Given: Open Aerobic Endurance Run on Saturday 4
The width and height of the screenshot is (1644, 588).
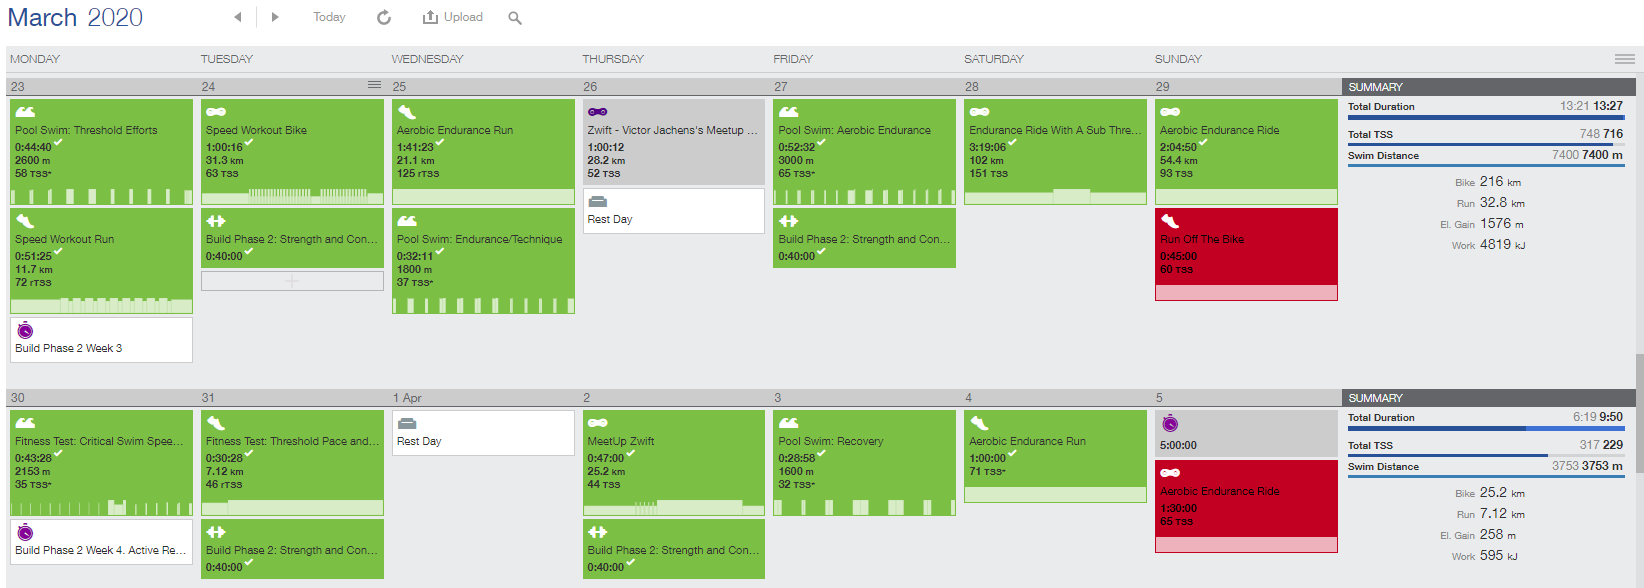Looking at the screenshot, I should pyautogui.click(x=1055, y=456).
